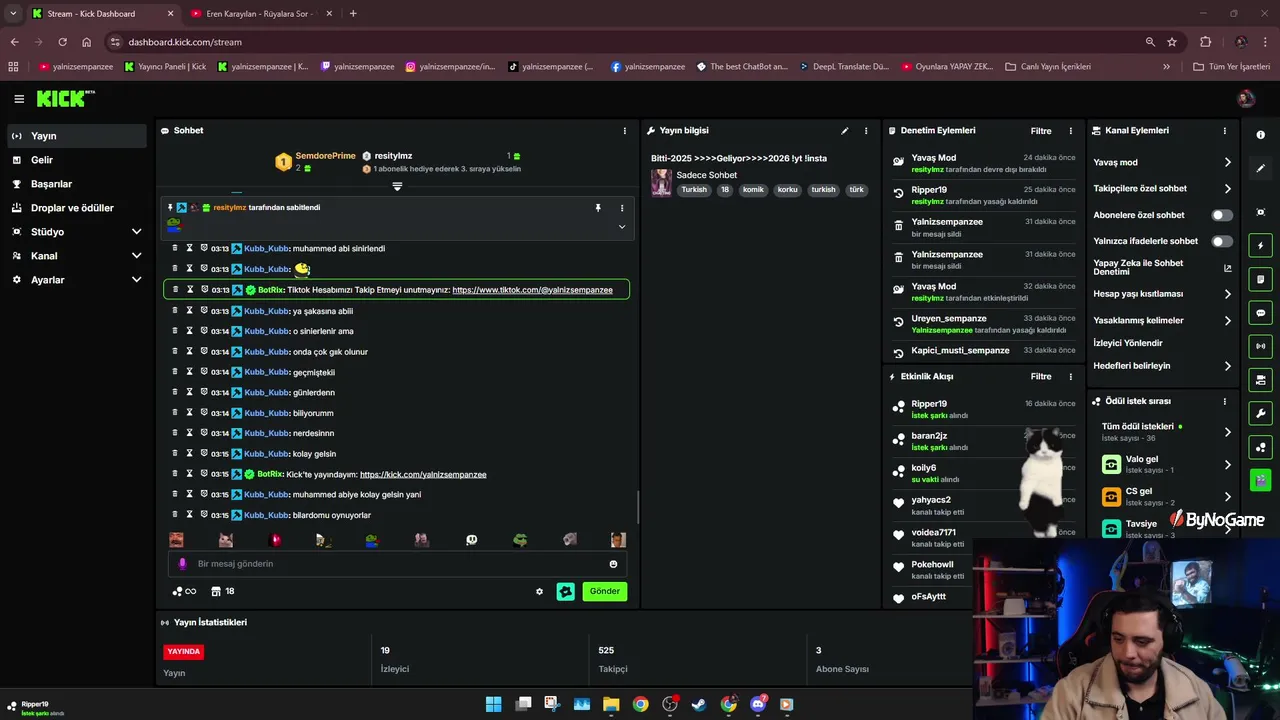The width and height of the screenshot is (1280, 720).
Task: Open the Yayıncı Paneli | Kick bookmark
Action: click(166, 67)
